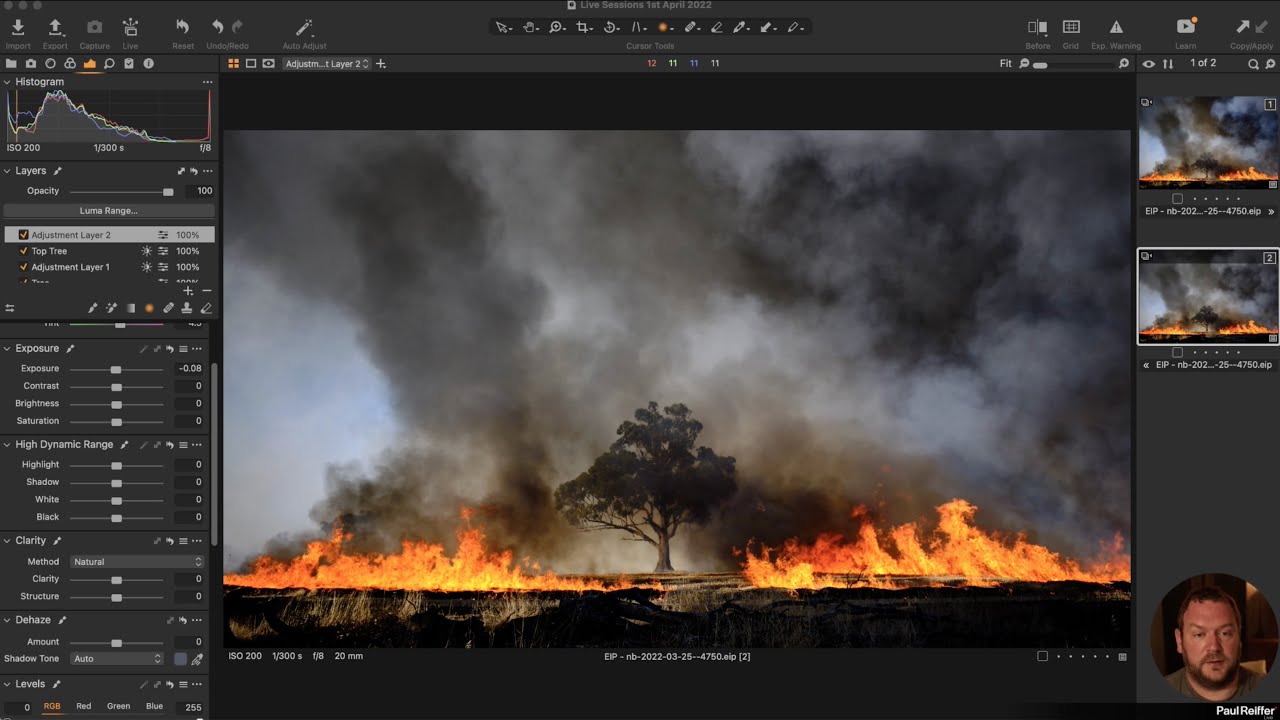
Task: Switch to Metadata info tool tab
Action: pos(148,63)
